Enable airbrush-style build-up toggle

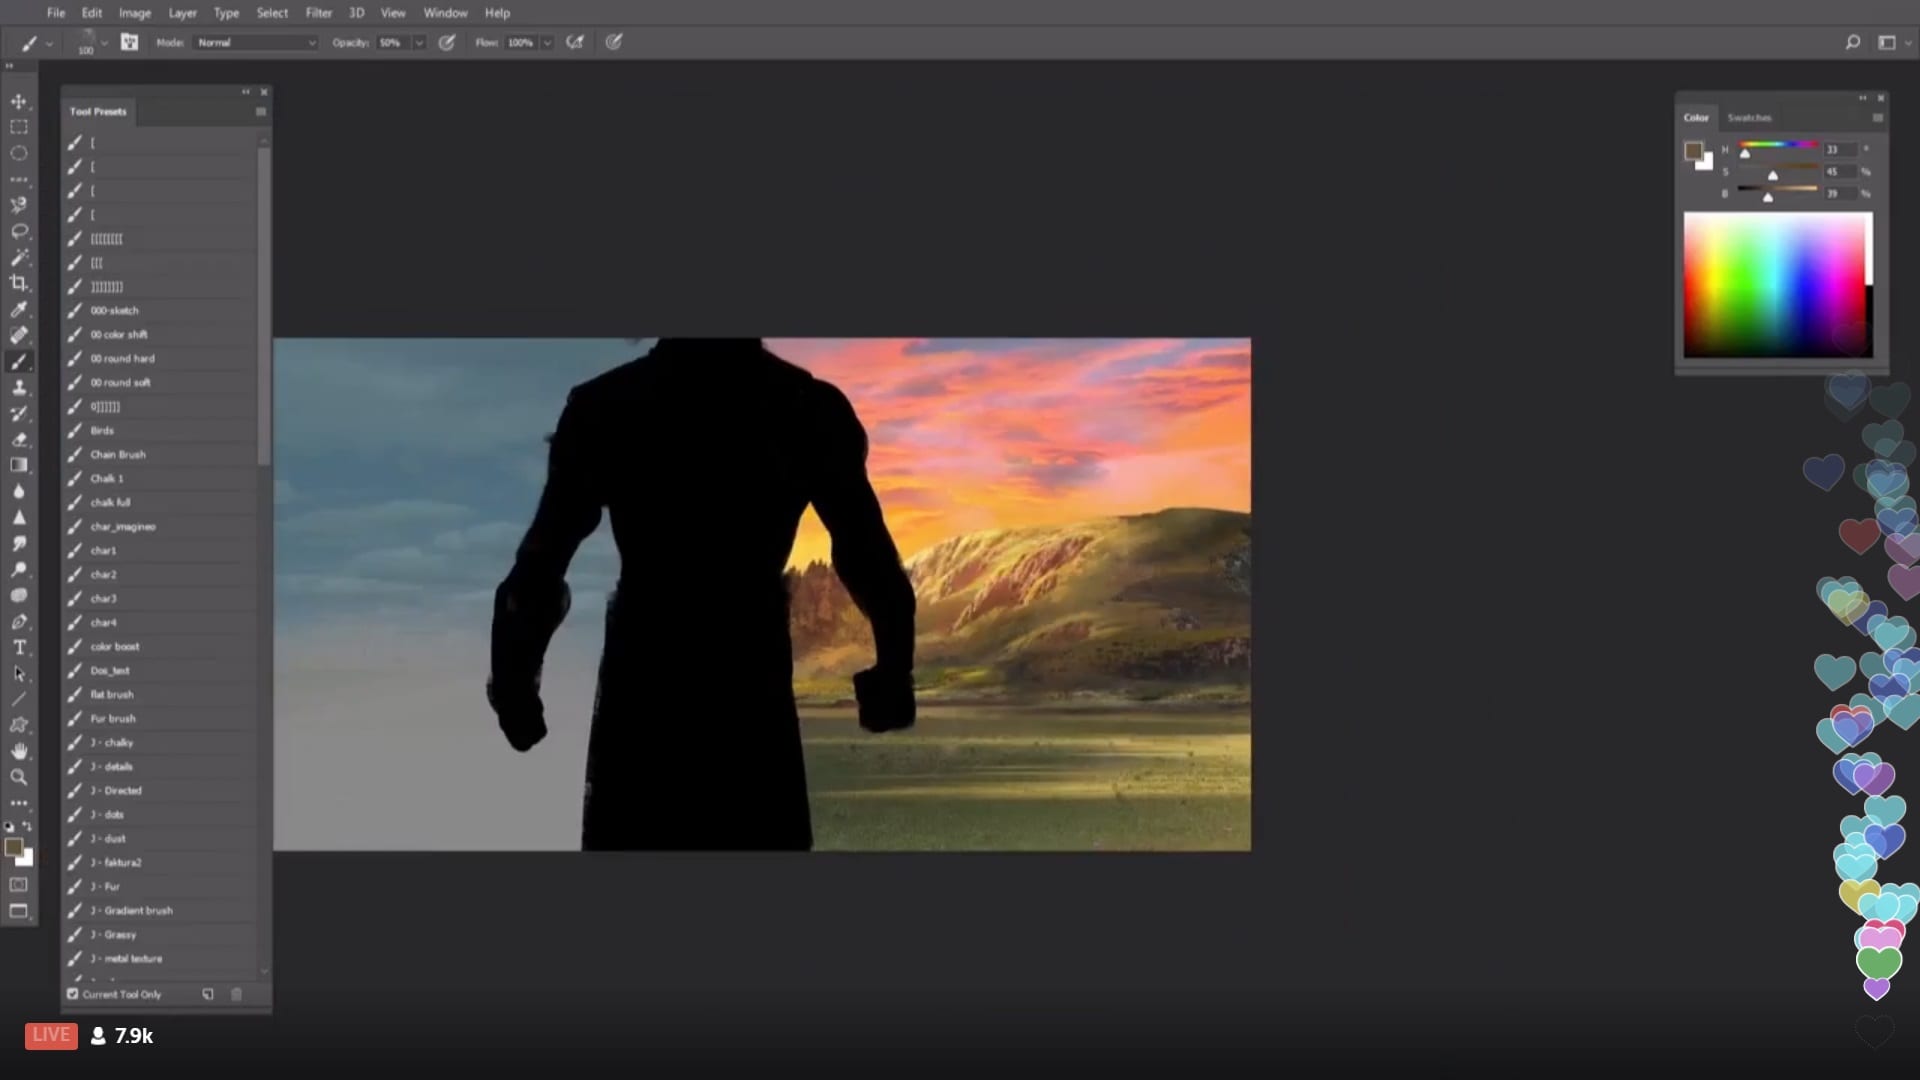pos(575,42)
